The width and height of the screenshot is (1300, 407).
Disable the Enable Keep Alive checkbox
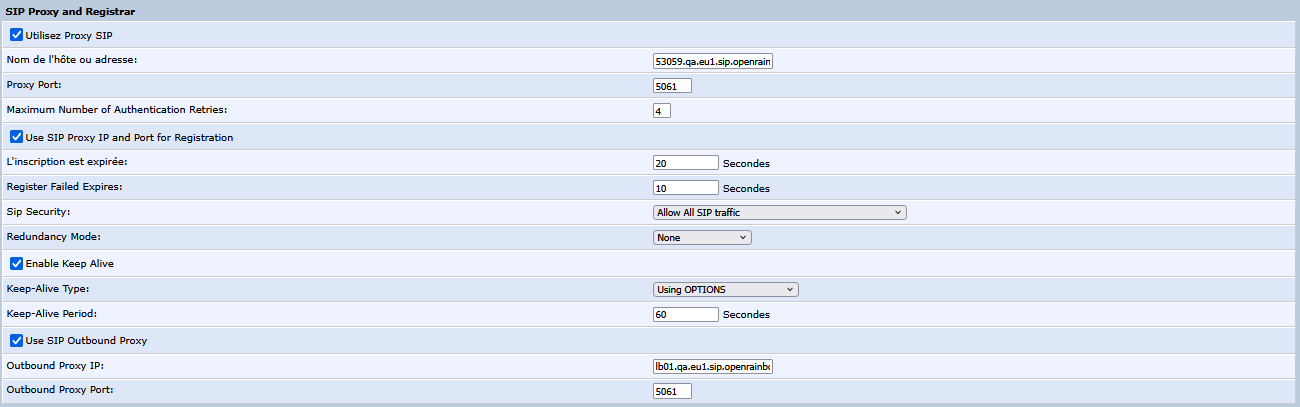16,263
